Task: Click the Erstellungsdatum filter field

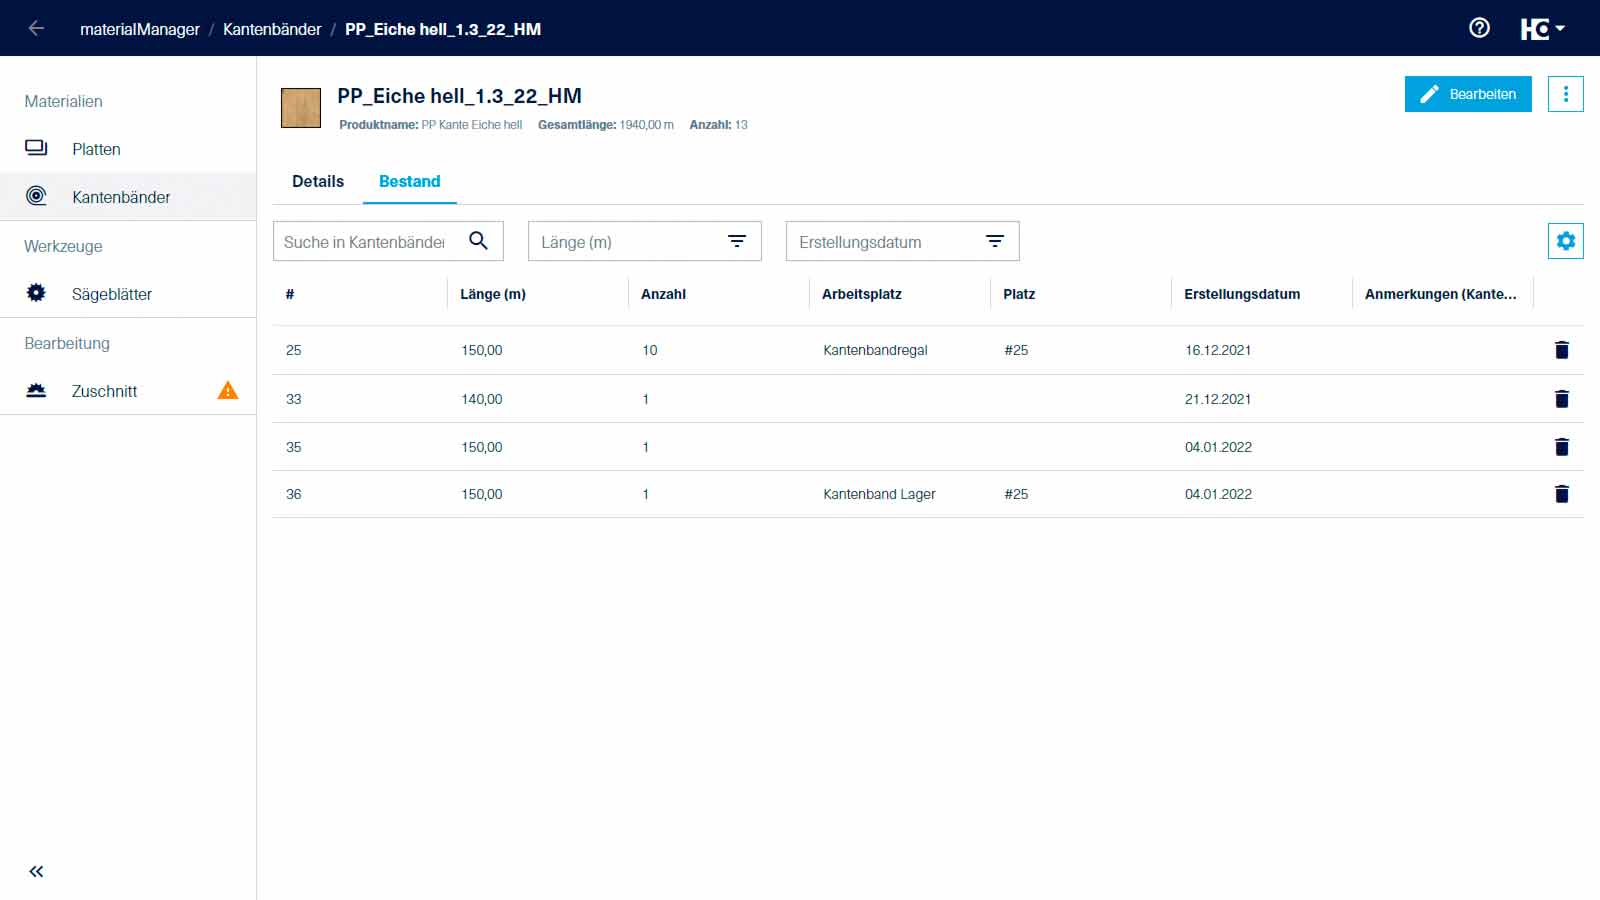Action: 903,241
